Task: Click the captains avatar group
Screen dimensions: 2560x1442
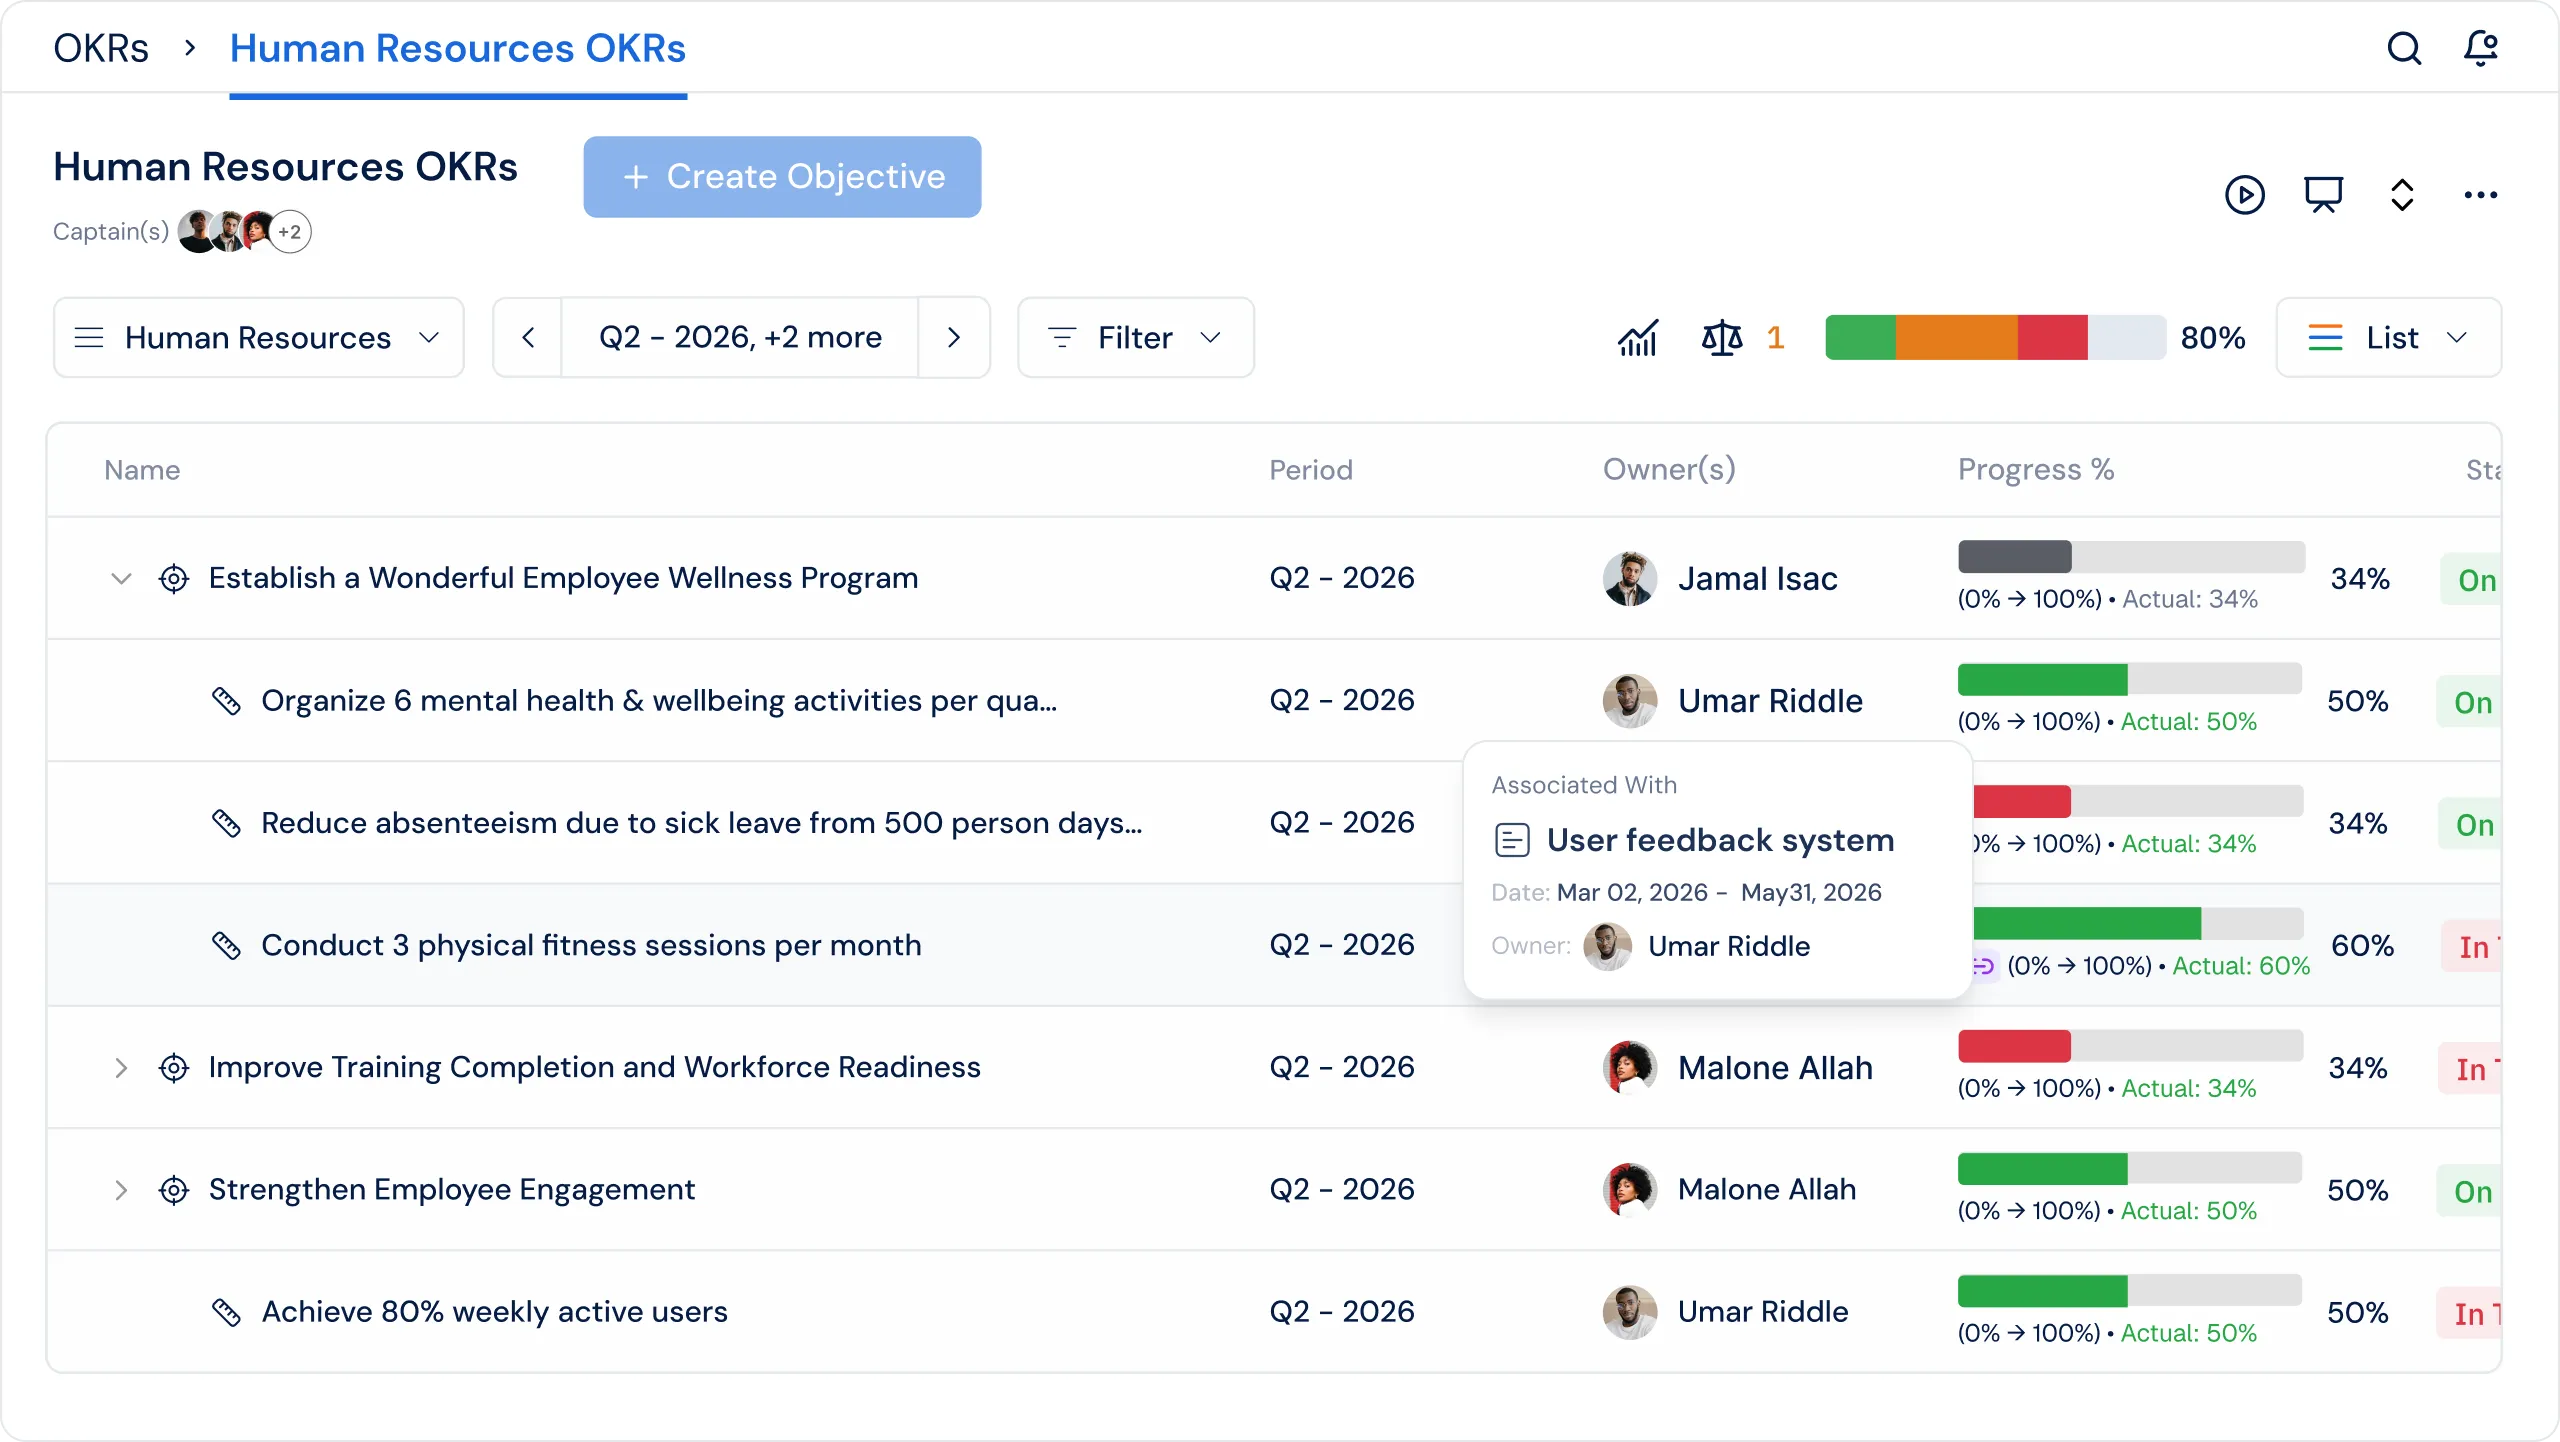Action: (x=244, y=232)
